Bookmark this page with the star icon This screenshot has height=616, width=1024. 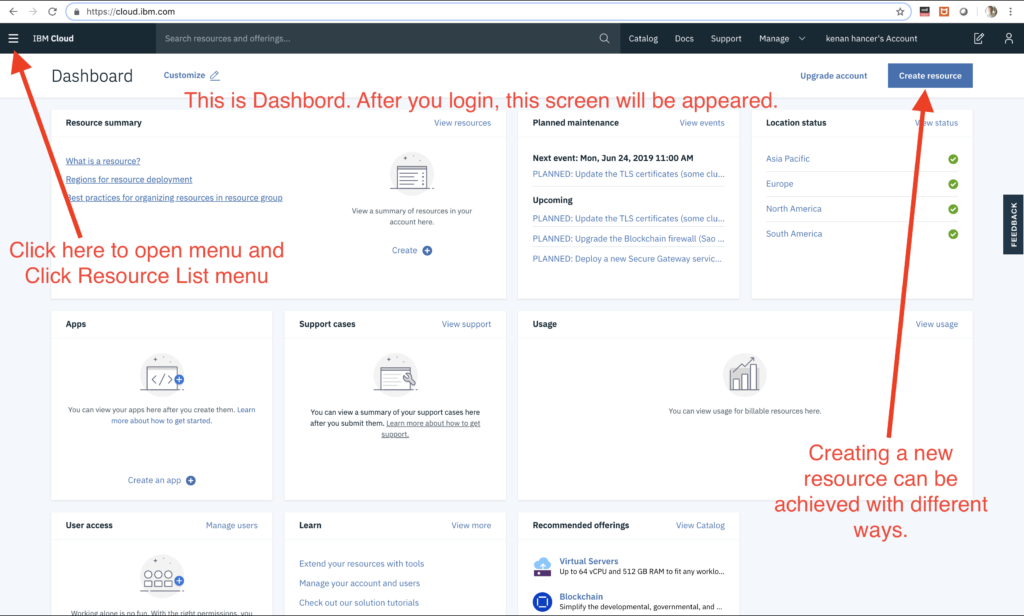point(900,12)
